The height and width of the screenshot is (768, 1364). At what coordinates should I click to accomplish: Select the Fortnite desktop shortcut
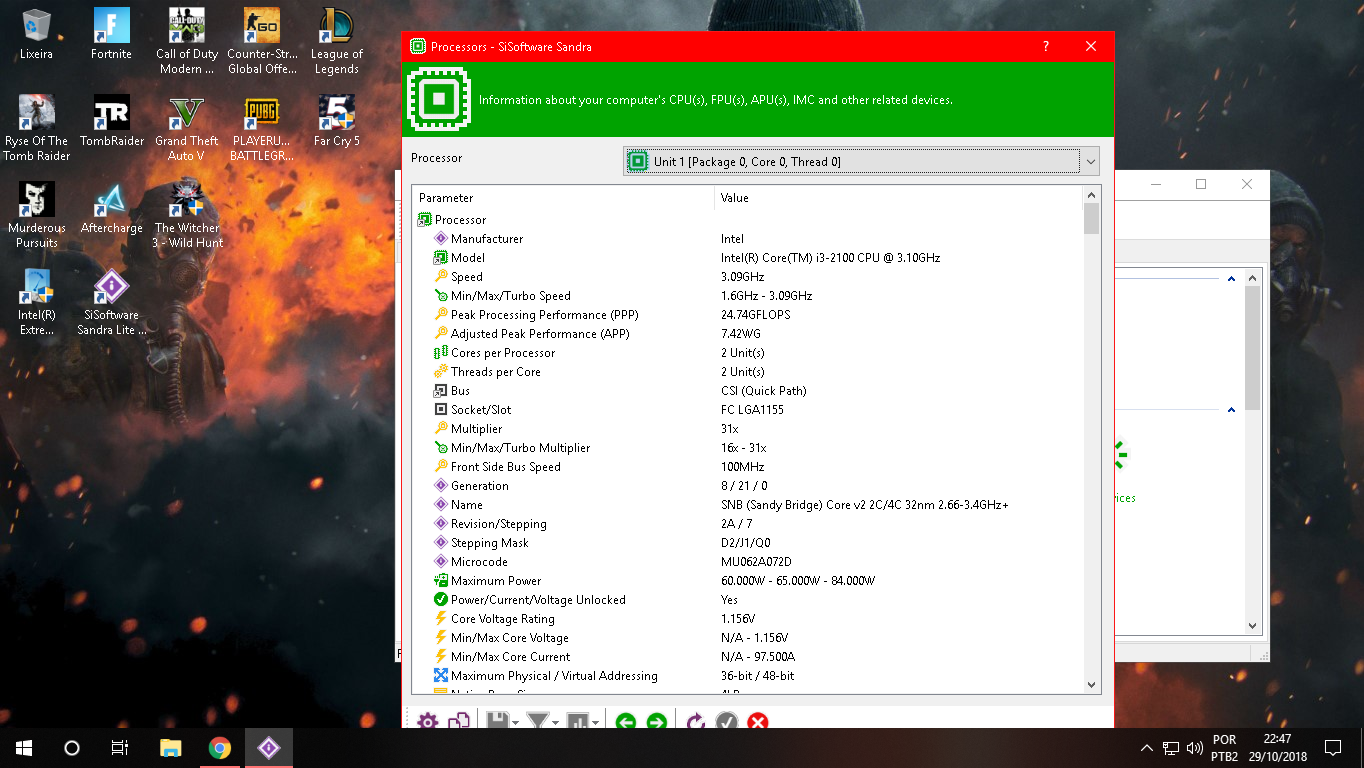(111, 35)
